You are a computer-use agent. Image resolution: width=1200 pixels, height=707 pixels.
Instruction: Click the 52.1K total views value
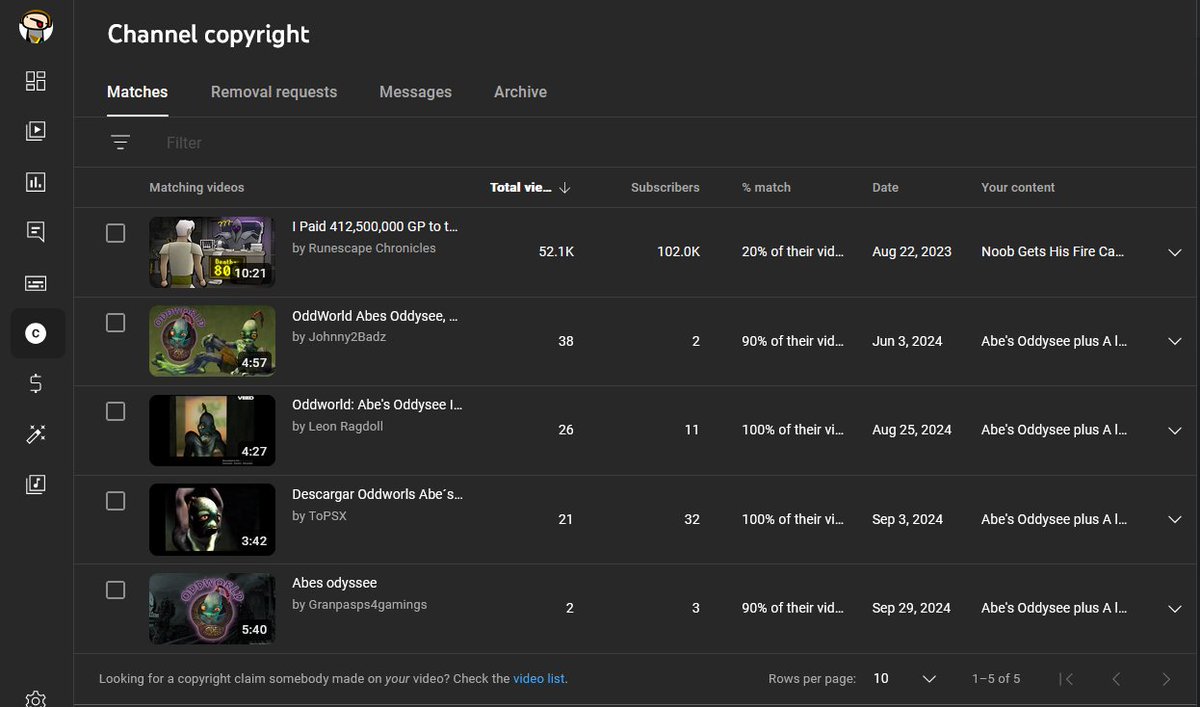556,252
